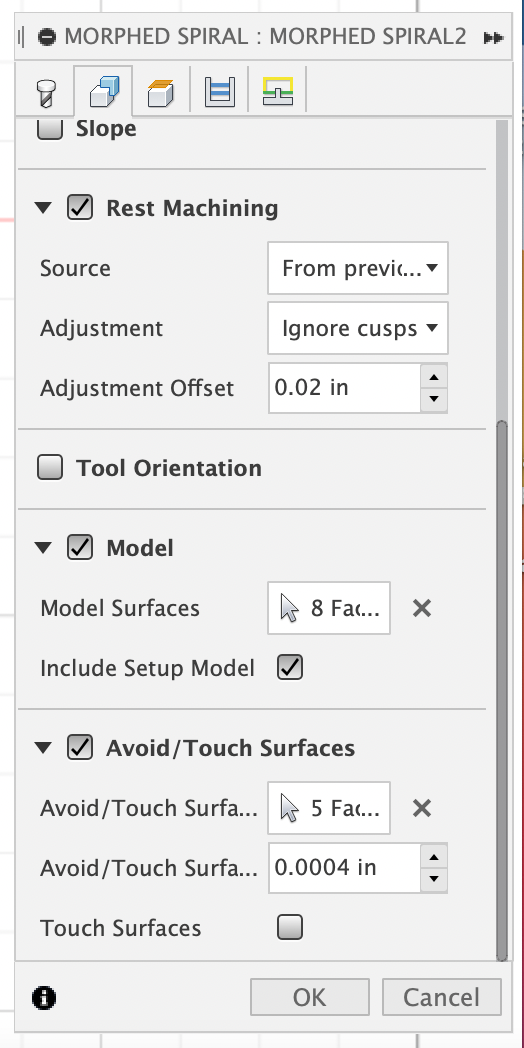Click the dialog's vertical scrollbar

point(503,692)
